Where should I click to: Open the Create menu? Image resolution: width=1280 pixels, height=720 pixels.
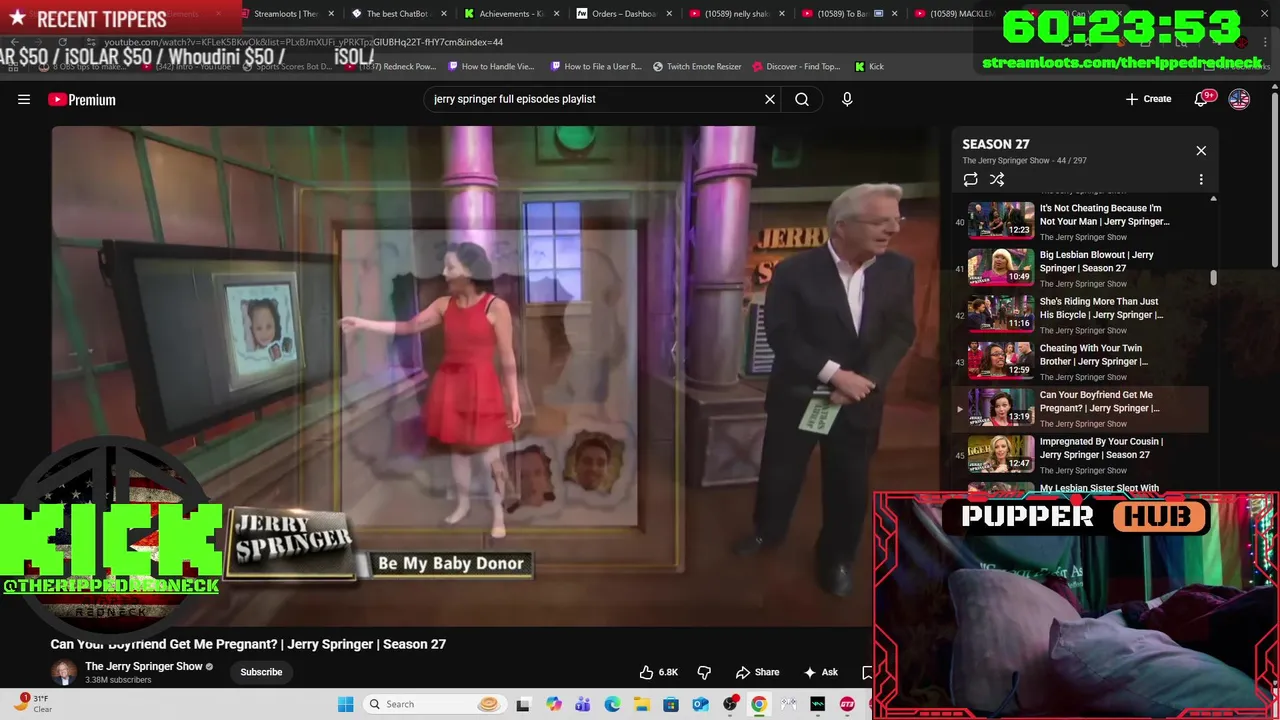pos(1148,99)
